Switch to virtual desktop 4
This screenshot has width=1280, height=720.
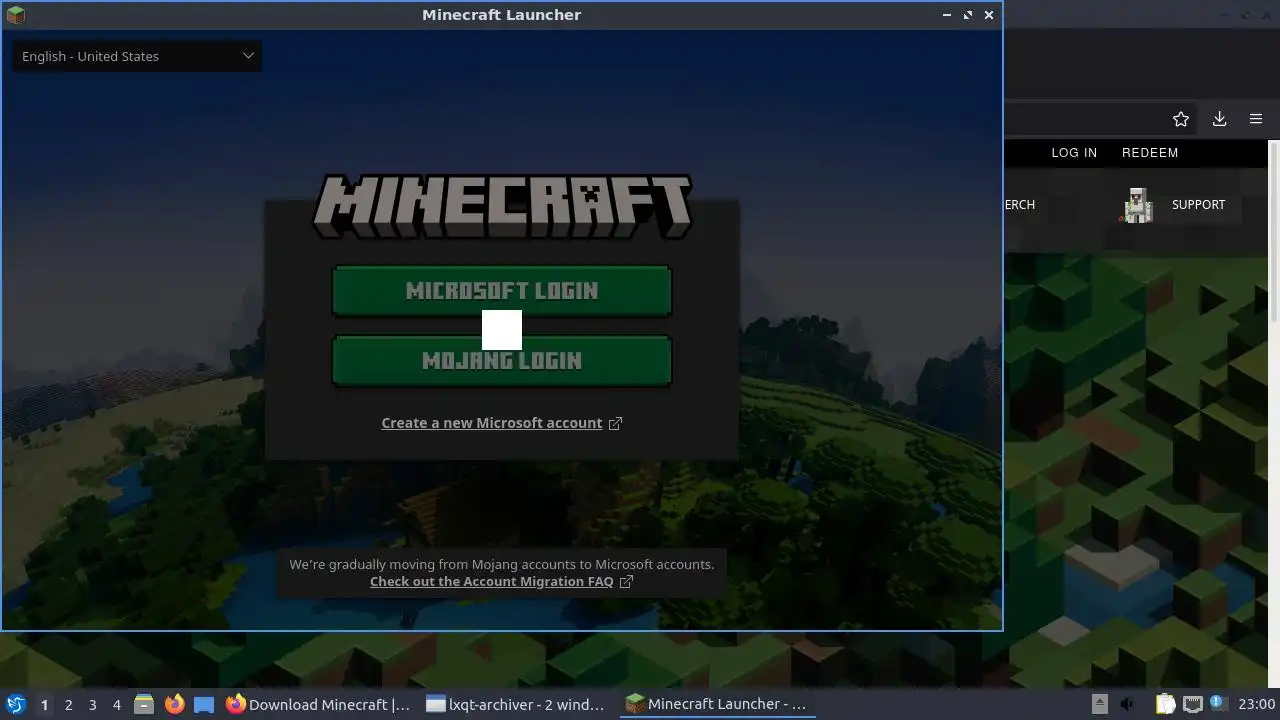tap(116, 705)
